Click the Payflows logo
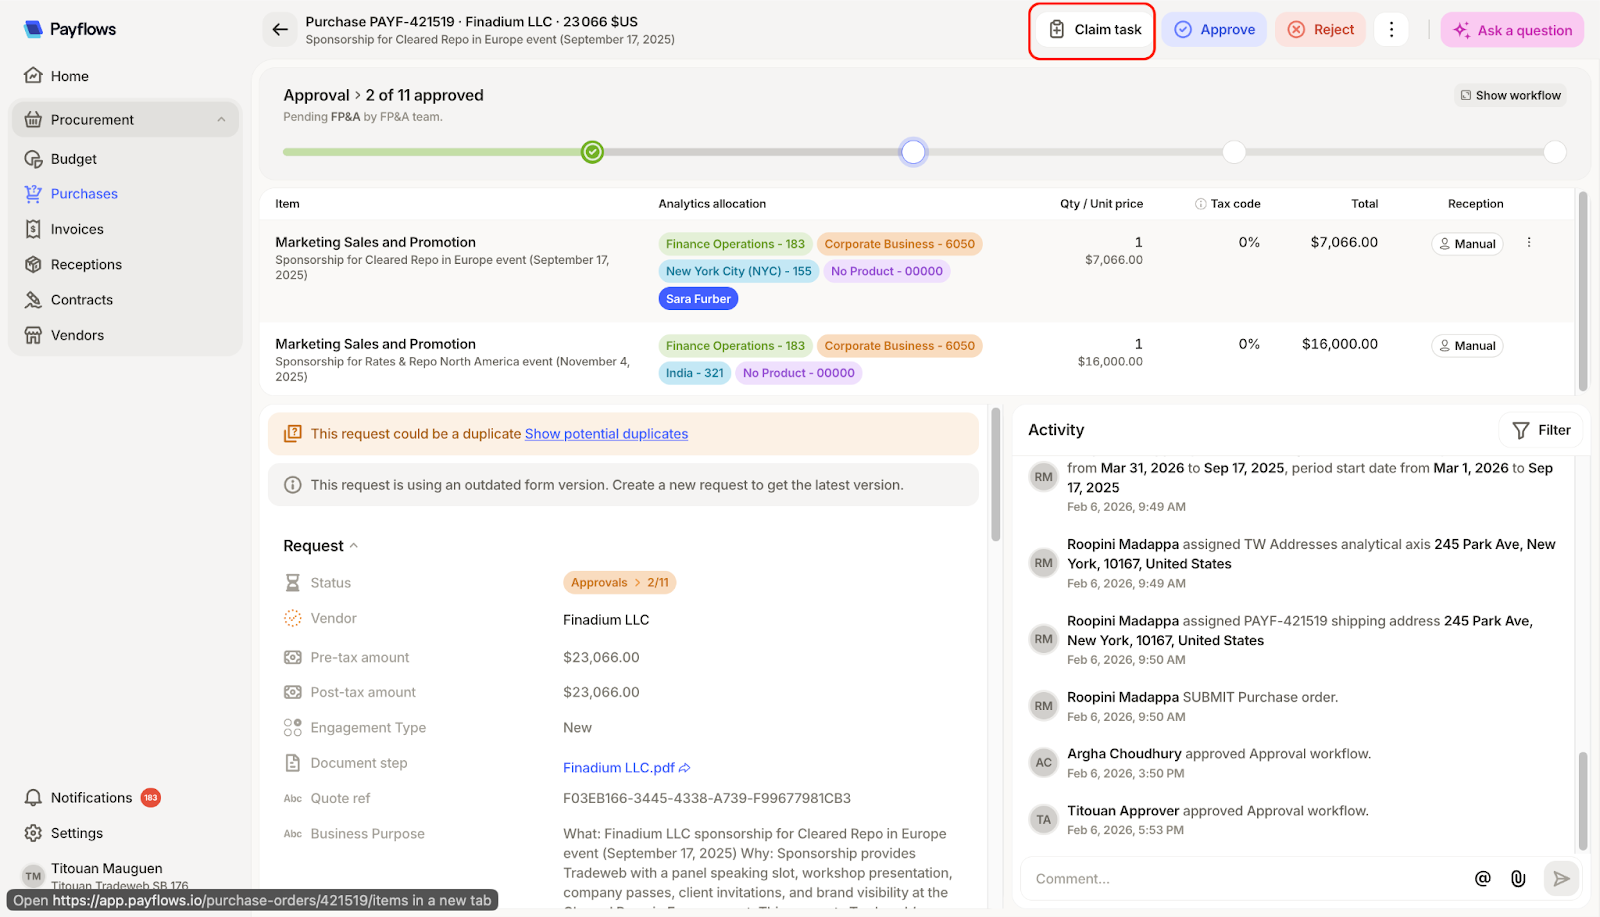The height and width of the screenshot is (917, 1600). pyautogui.click(x=70, y=29)
